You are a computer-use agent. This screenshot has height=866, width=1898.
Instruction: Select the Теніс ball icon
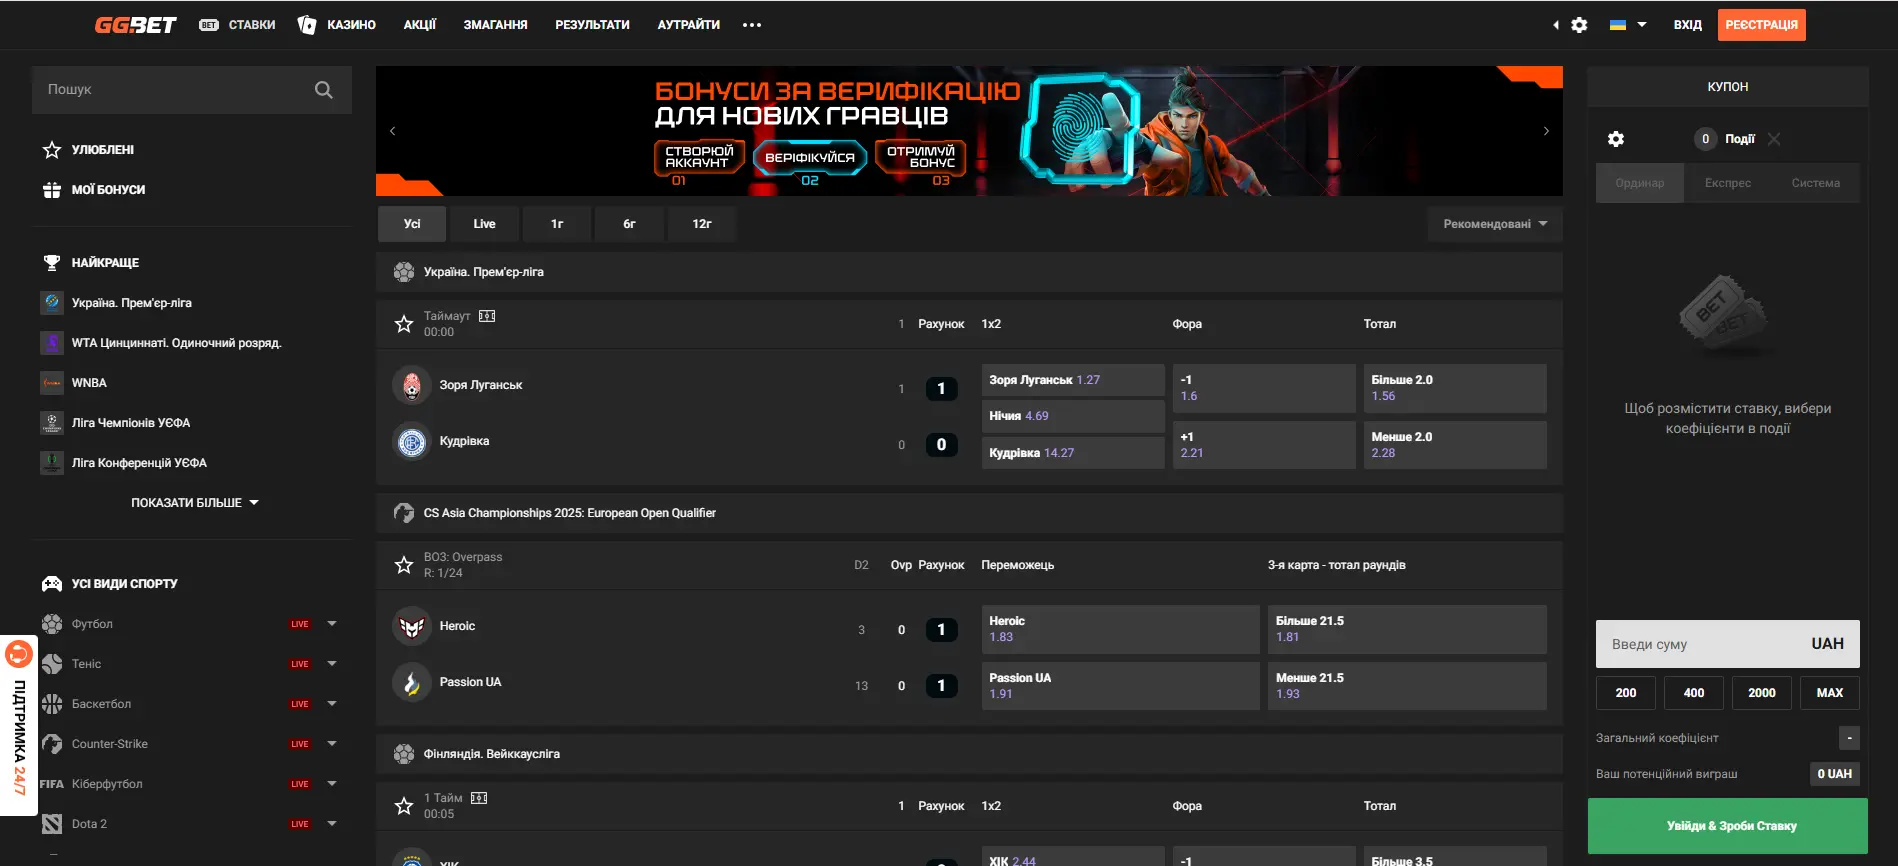pos(52,664)
